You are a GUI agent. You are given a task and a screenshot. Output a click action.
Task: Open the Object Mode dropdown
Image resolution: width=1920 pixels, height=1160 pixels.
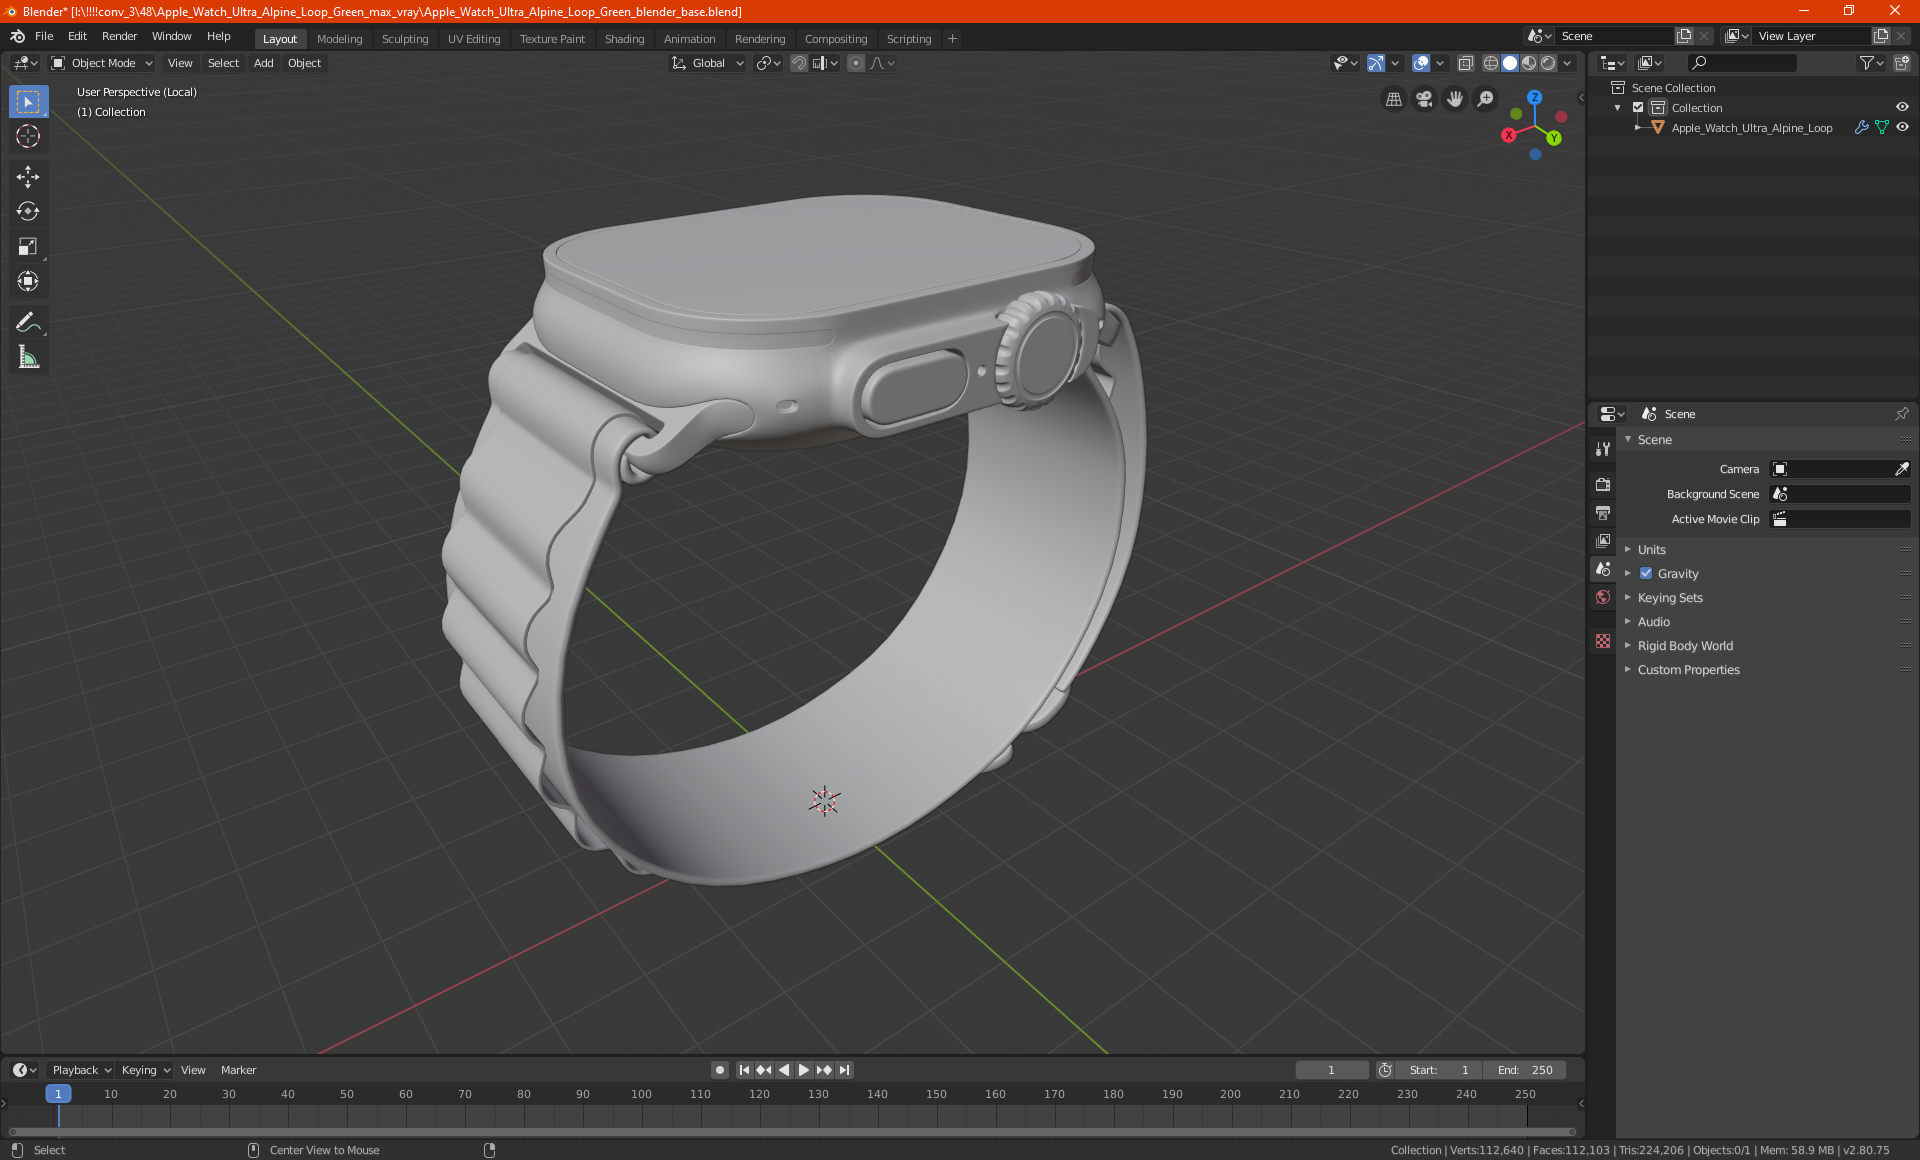[102, 63]
